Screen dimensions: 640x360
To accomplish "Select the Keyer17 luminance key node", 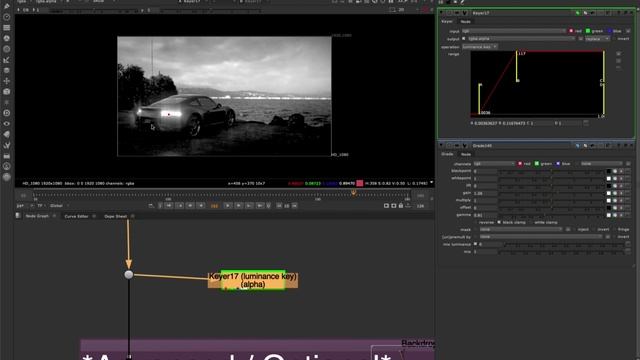I will click(x=253, y=280).
